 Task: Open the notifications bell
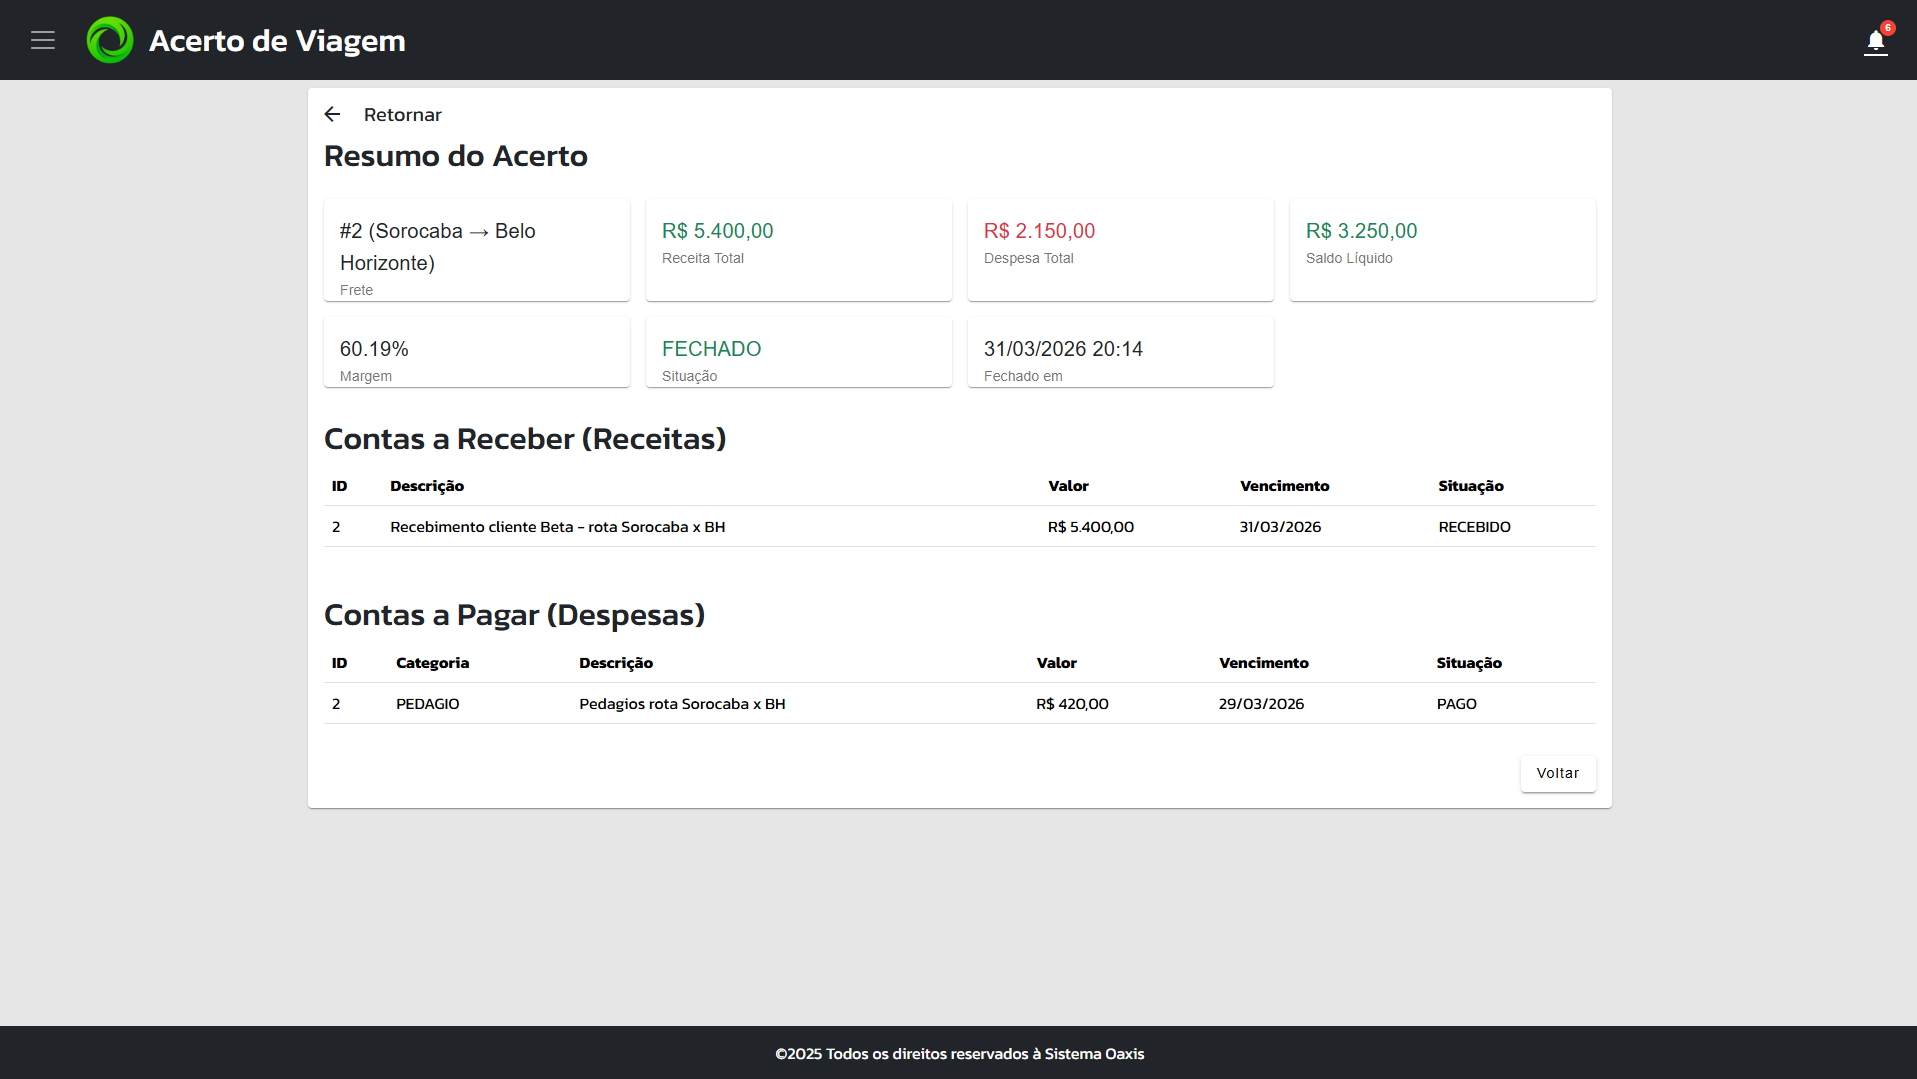[x=1875, y=42]
